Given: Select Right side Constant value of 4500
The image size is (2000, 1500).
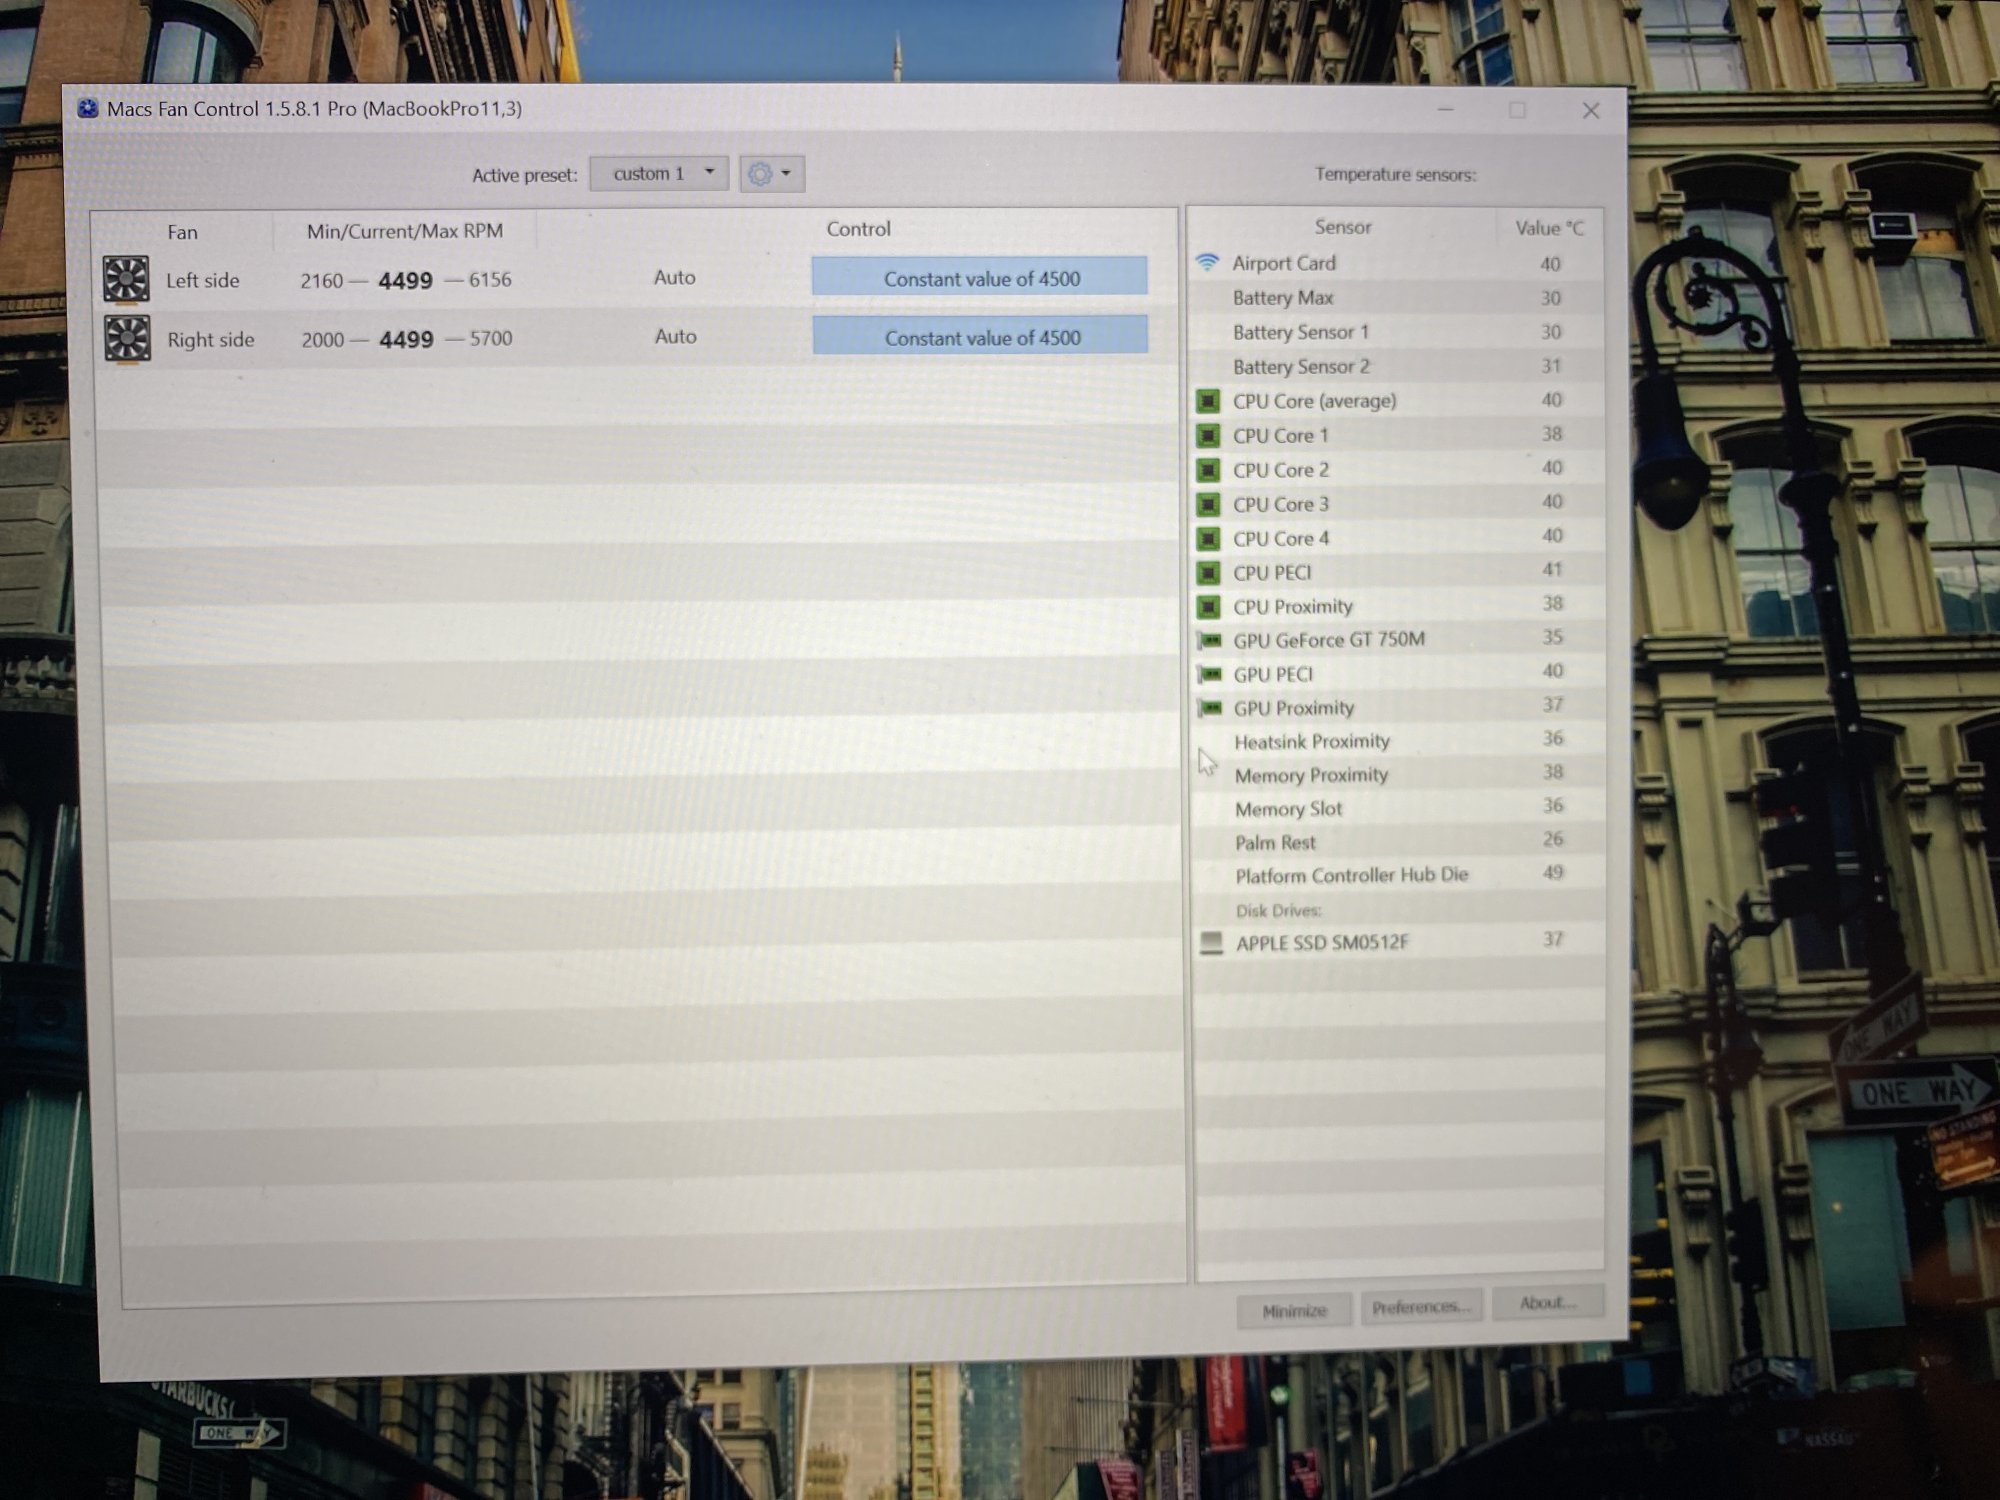Looking at the screenshot, I should pos(981,337).
